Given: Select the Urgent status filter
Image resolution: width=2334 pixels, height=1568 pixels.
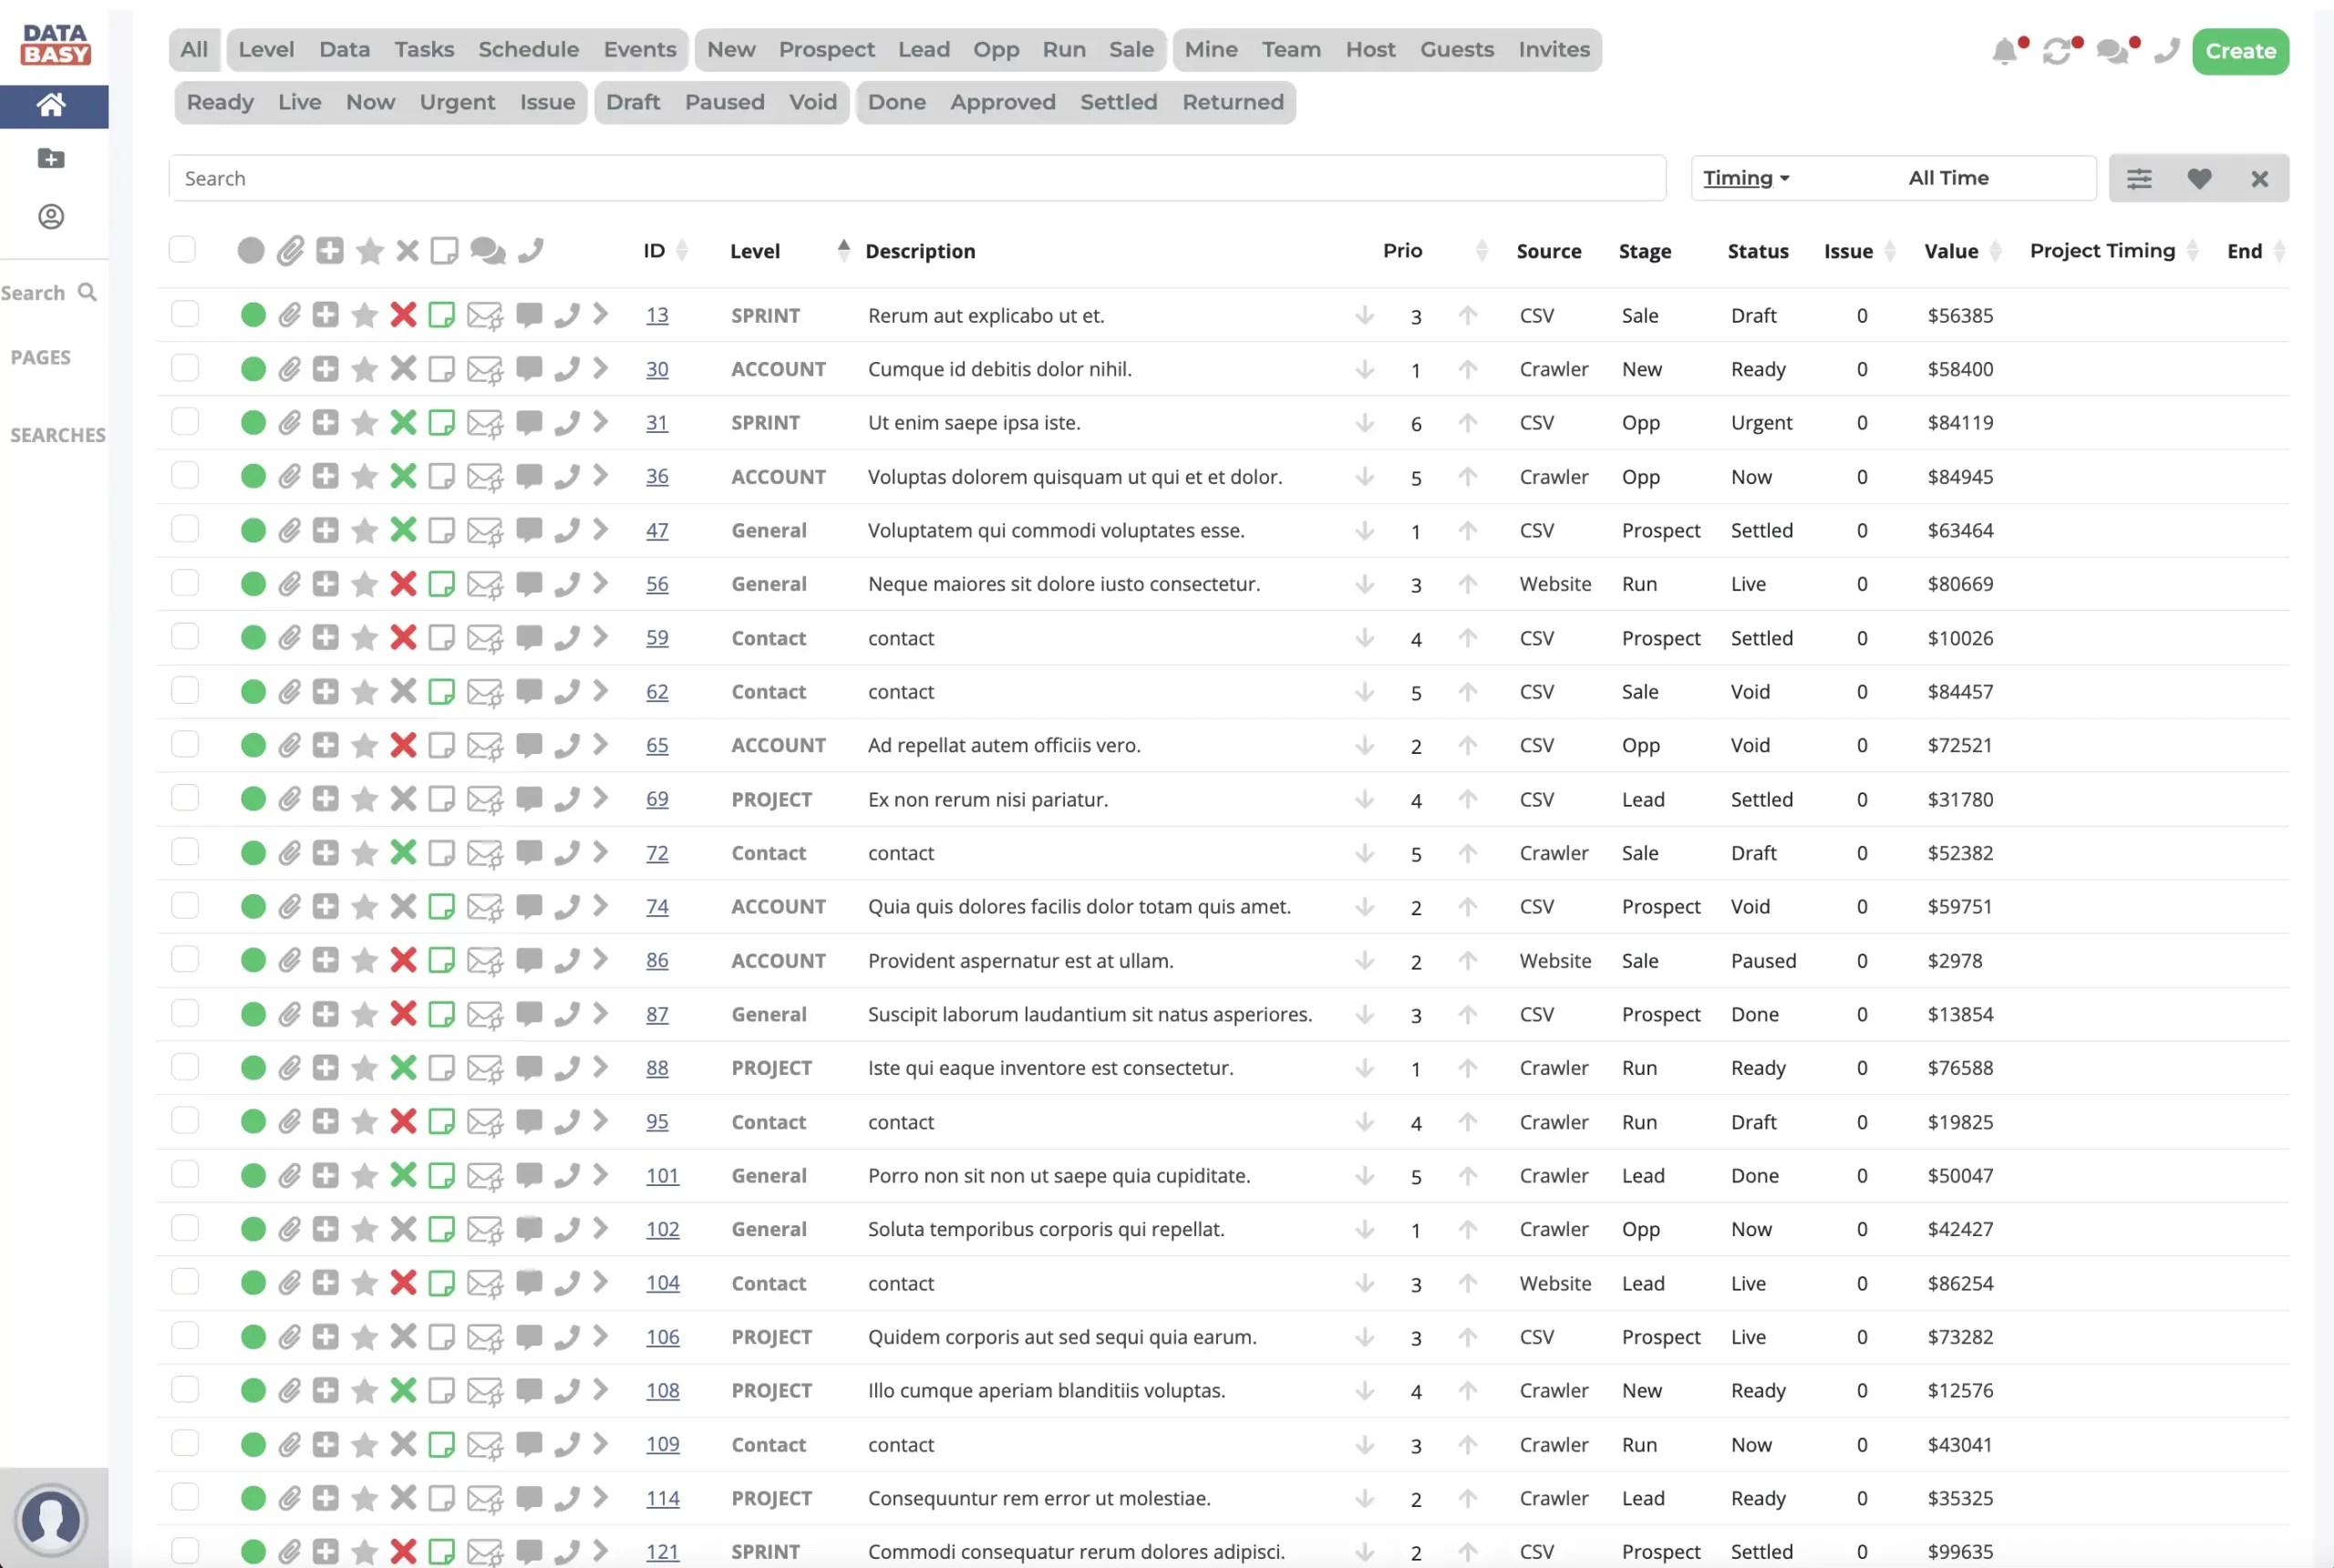Looking at the screenshot, I should coord(456,102).
